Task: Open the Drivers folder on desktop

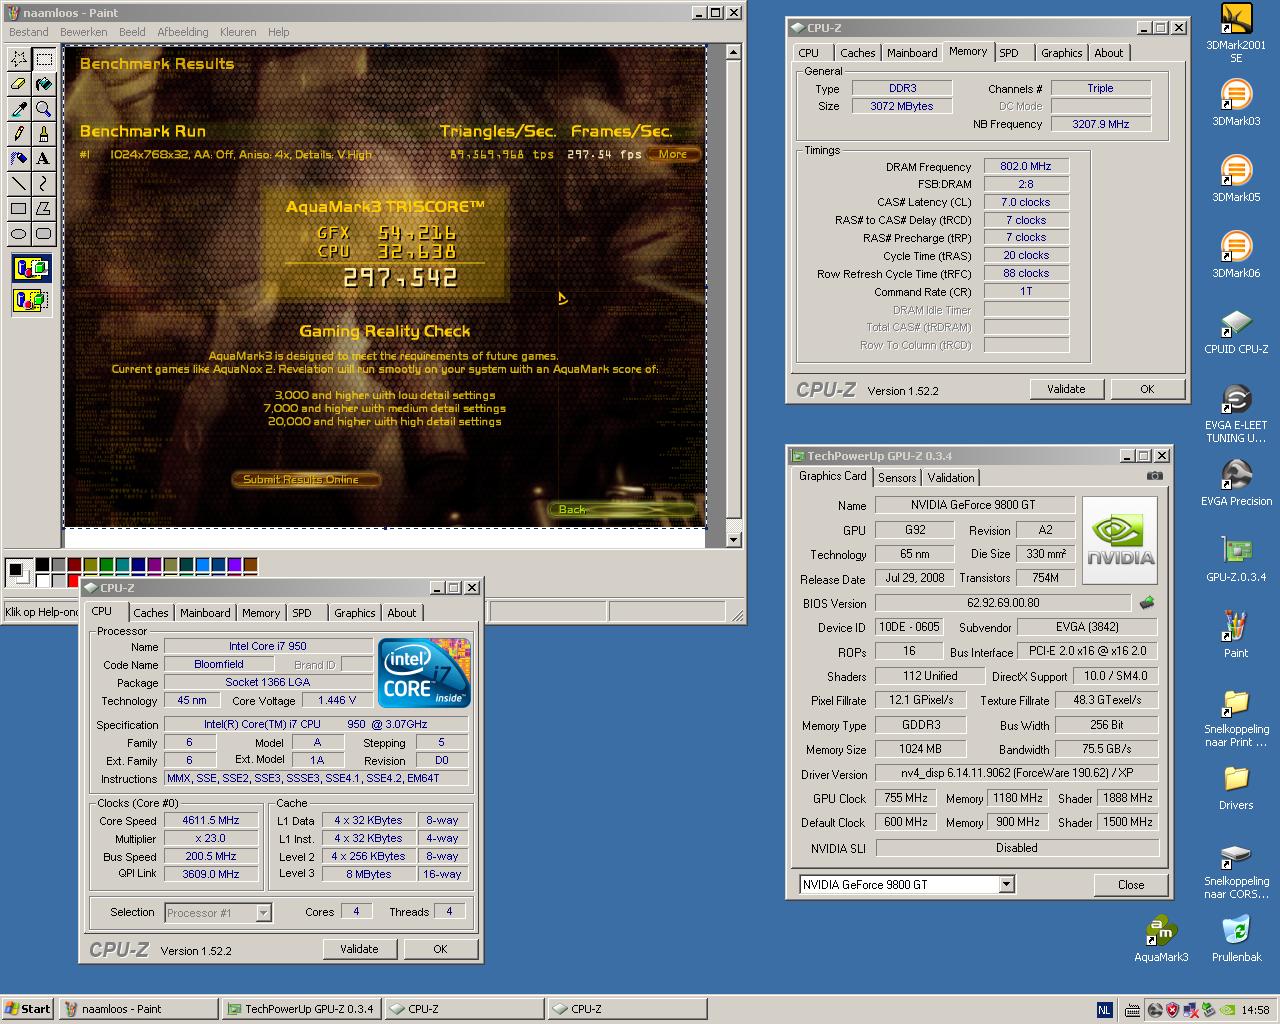Action: click(x=1236, y=787)
